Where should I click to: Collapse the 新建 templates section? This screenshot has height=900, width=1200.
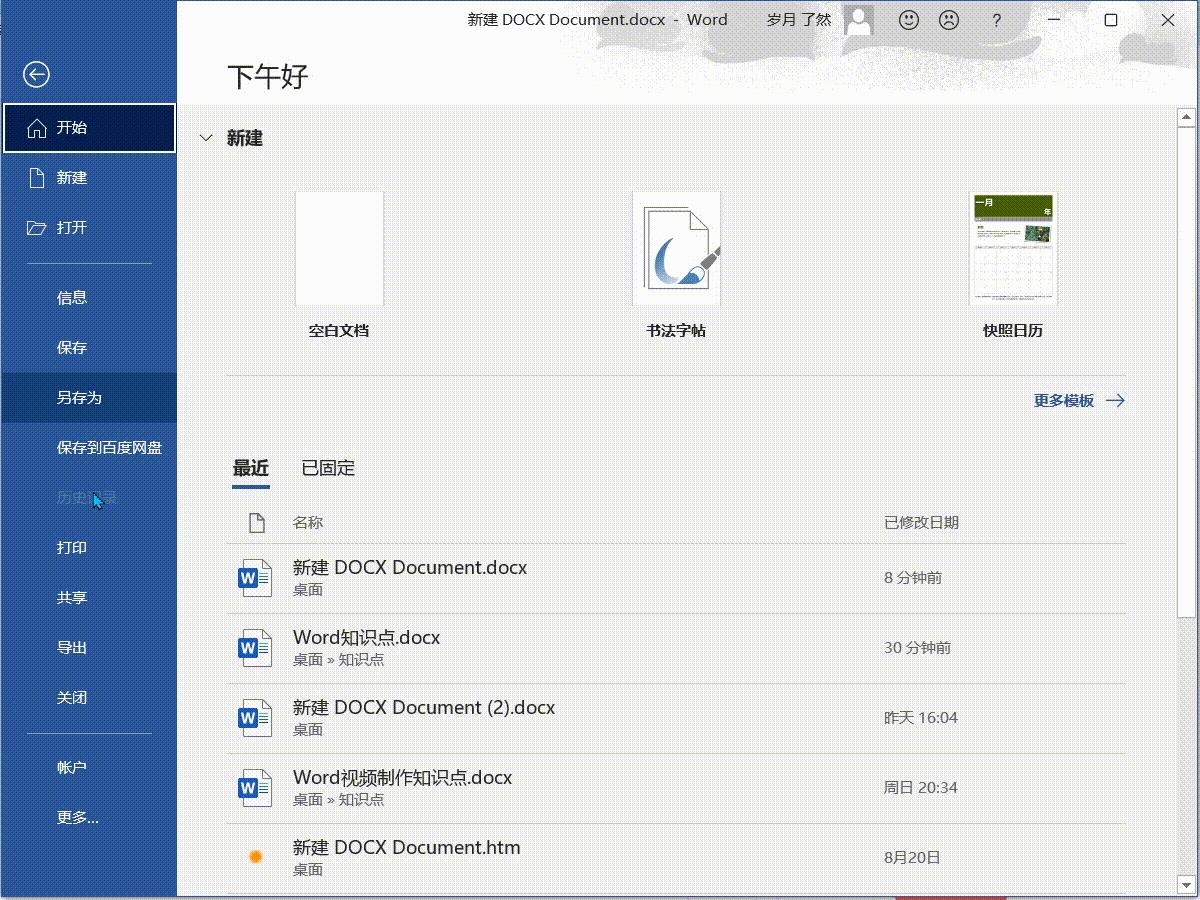click(x=205, y=138)
